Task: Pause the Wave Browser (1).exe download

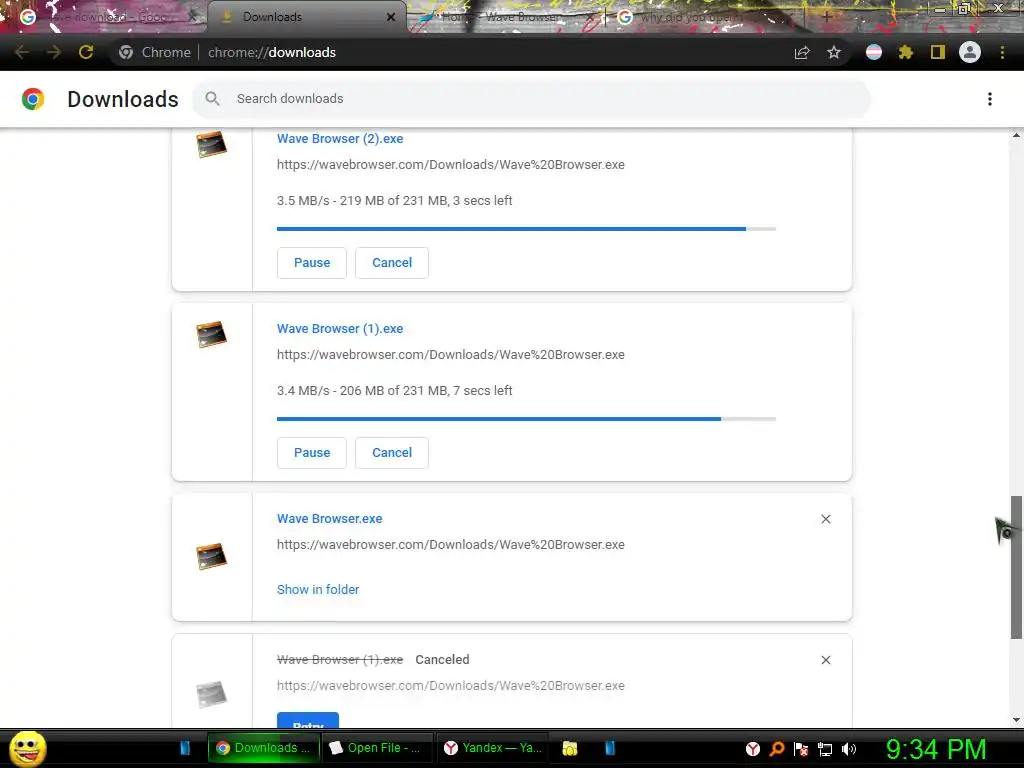Action: click(312, 453)
